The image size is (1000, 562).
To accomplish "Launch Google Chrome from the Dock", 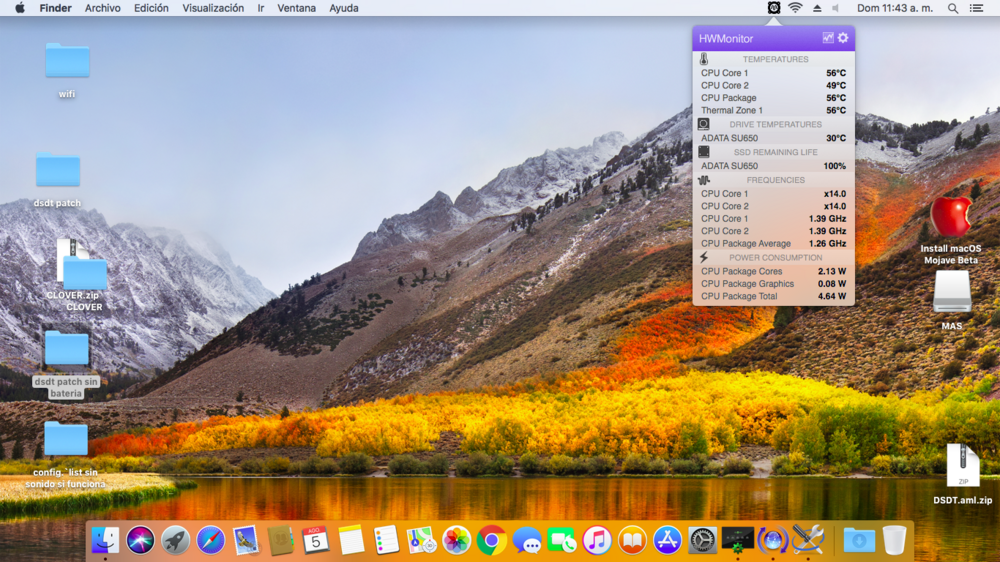I will tap(491, 540).
